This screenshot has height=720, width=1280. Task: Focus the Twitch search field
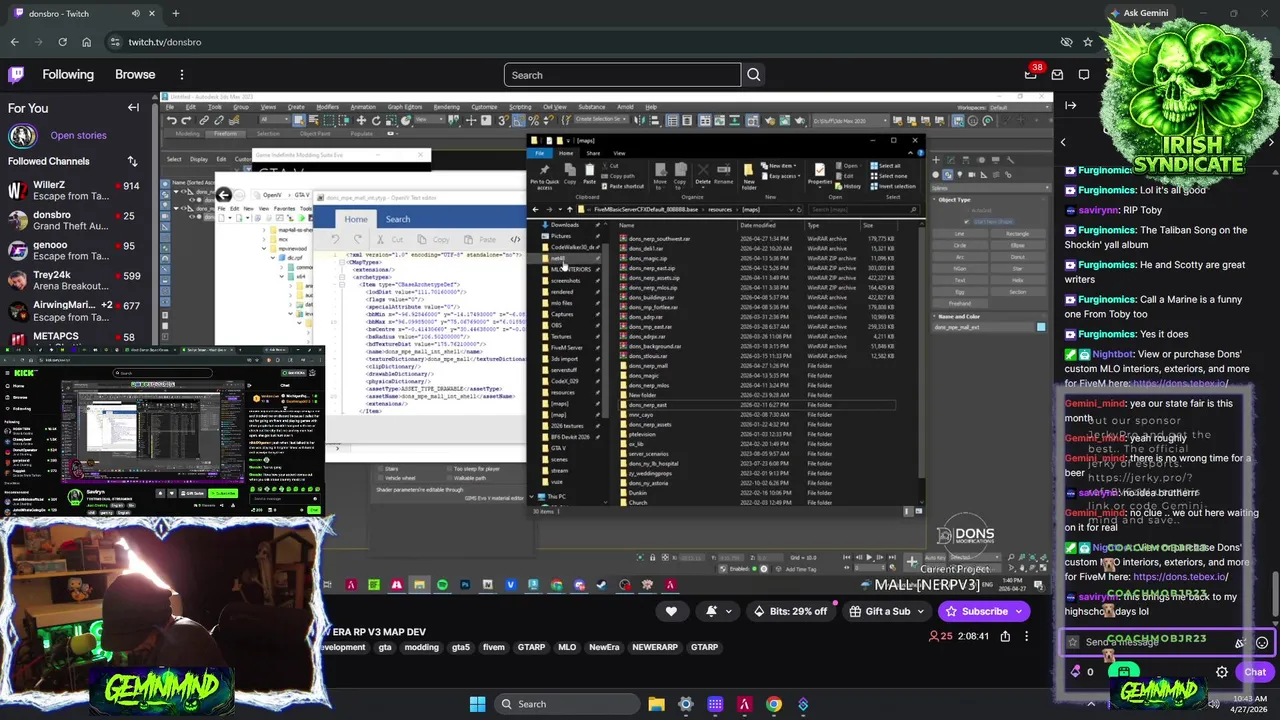[623, 75]
